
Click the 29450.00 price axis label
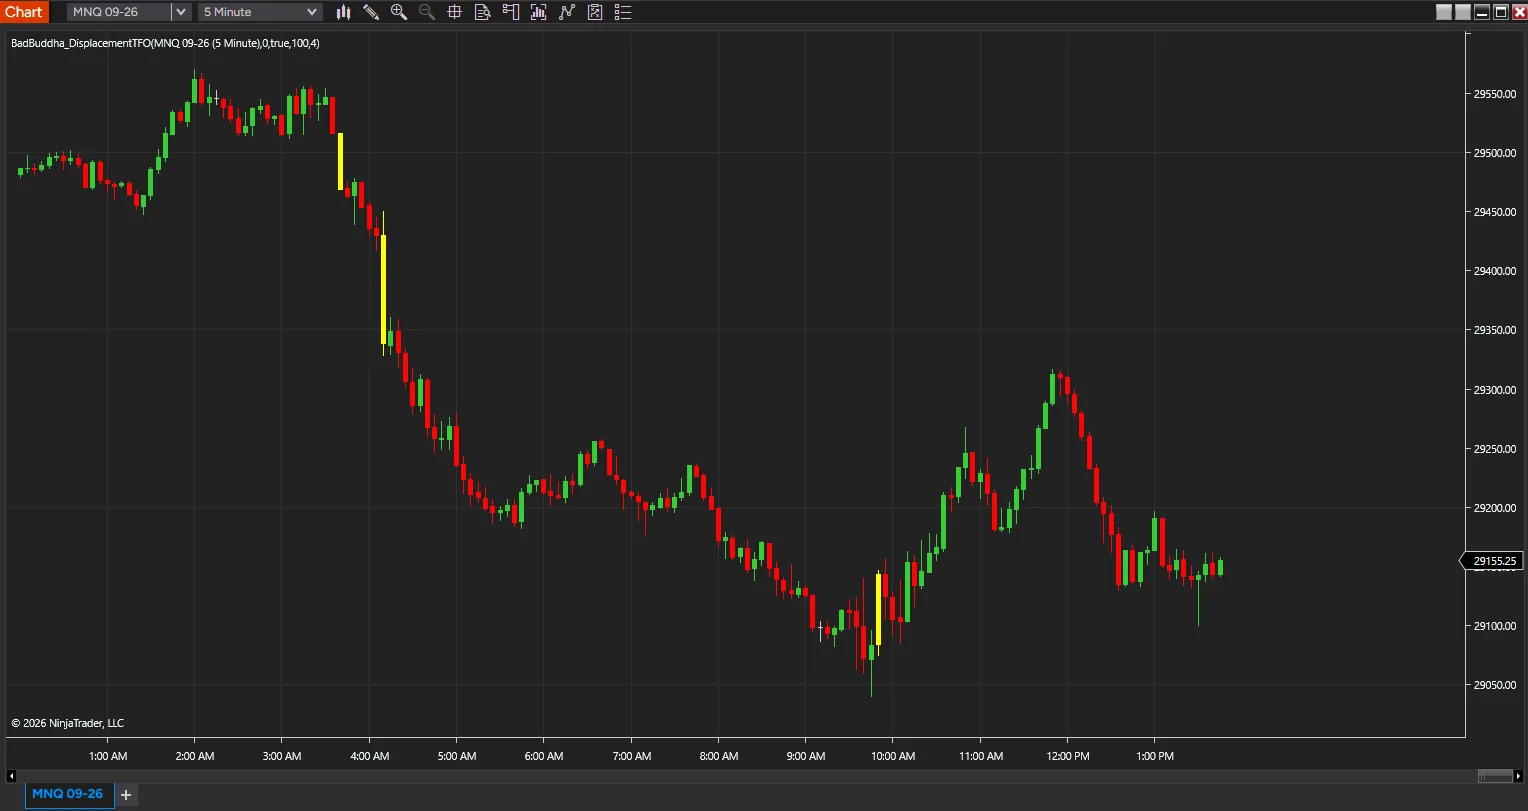click(1494, 212)
